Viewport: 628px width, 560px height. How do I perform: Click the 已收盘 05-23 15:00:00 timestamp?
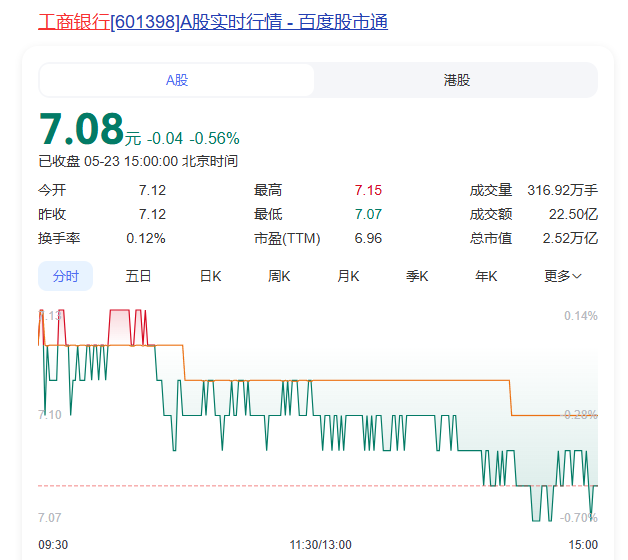pyautogui.click(x=138, y=161)
